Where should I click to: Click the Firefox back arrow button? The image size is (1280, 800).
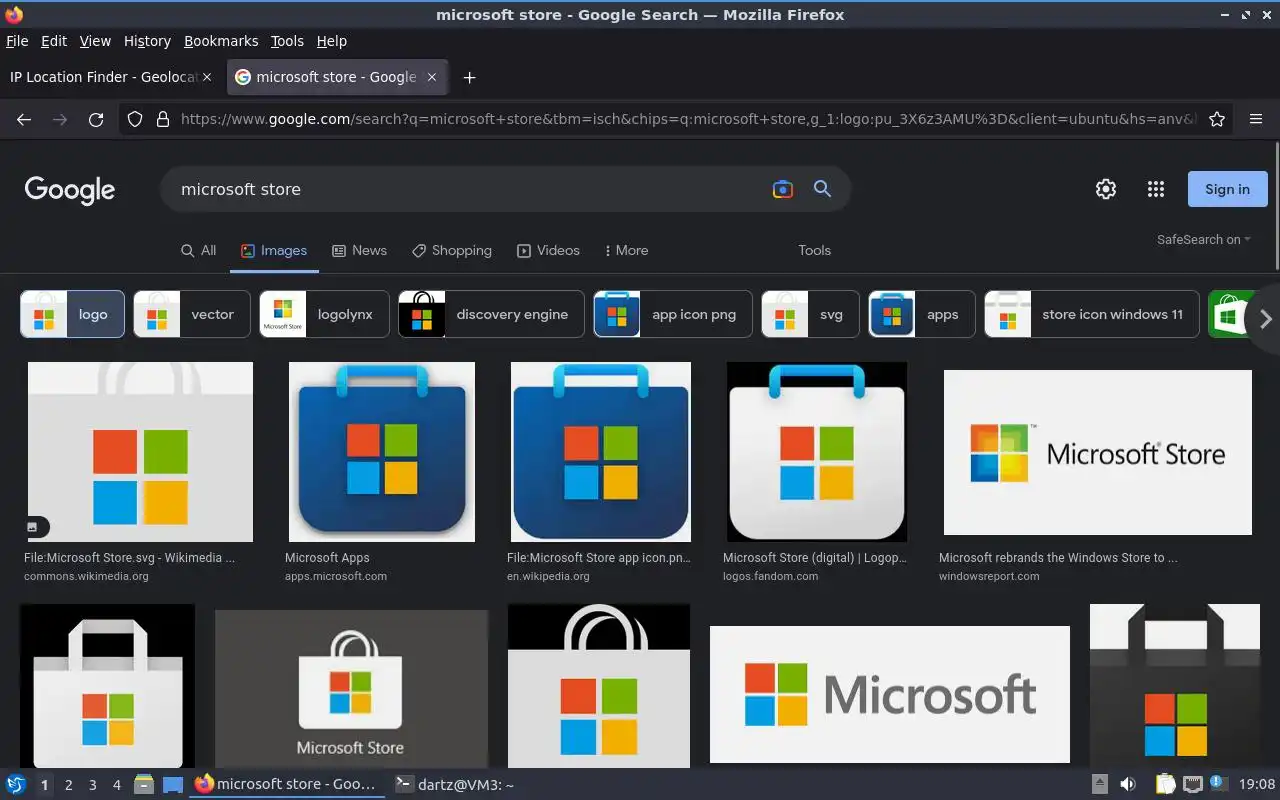coord(24,119)
